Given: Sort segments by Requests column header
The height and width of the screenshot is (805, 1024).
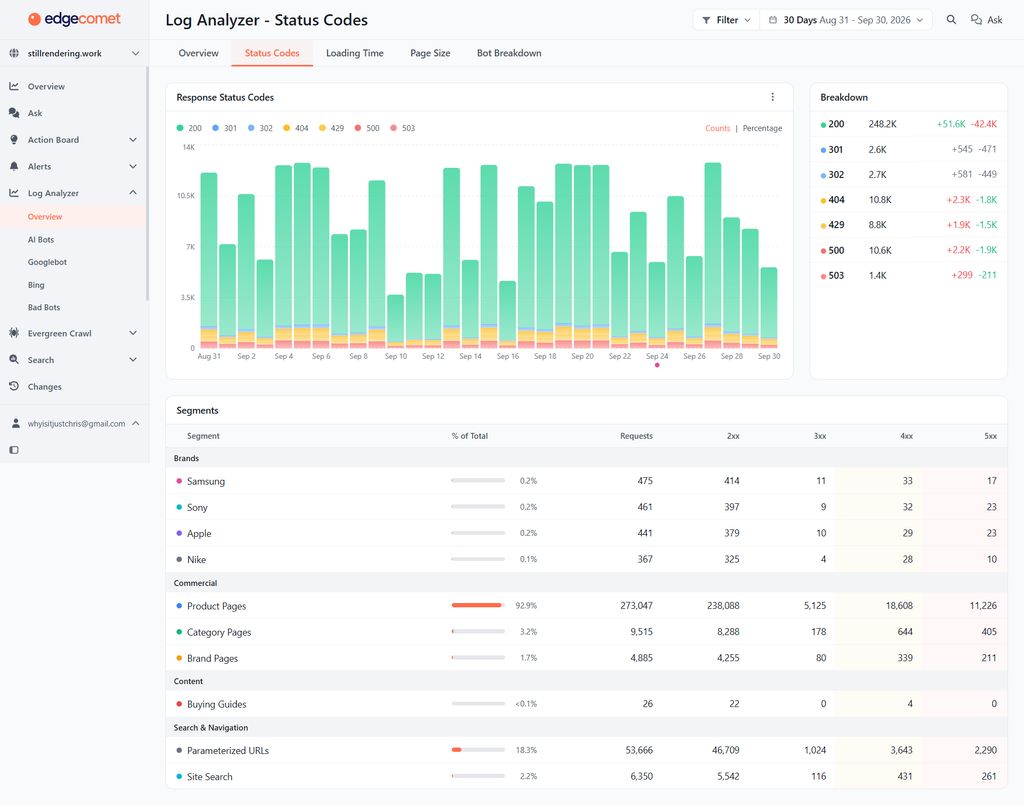Looking at the screenshot, I should click(x=636, y=435).
